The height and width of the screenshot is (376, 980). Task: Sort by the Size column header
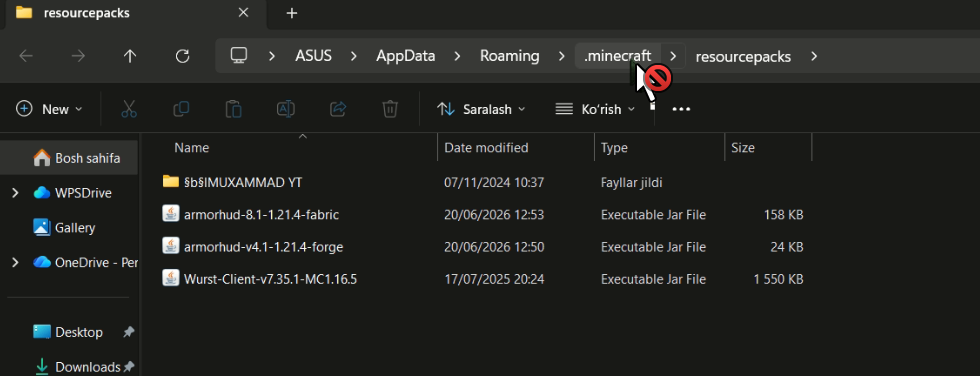[743, 148]
